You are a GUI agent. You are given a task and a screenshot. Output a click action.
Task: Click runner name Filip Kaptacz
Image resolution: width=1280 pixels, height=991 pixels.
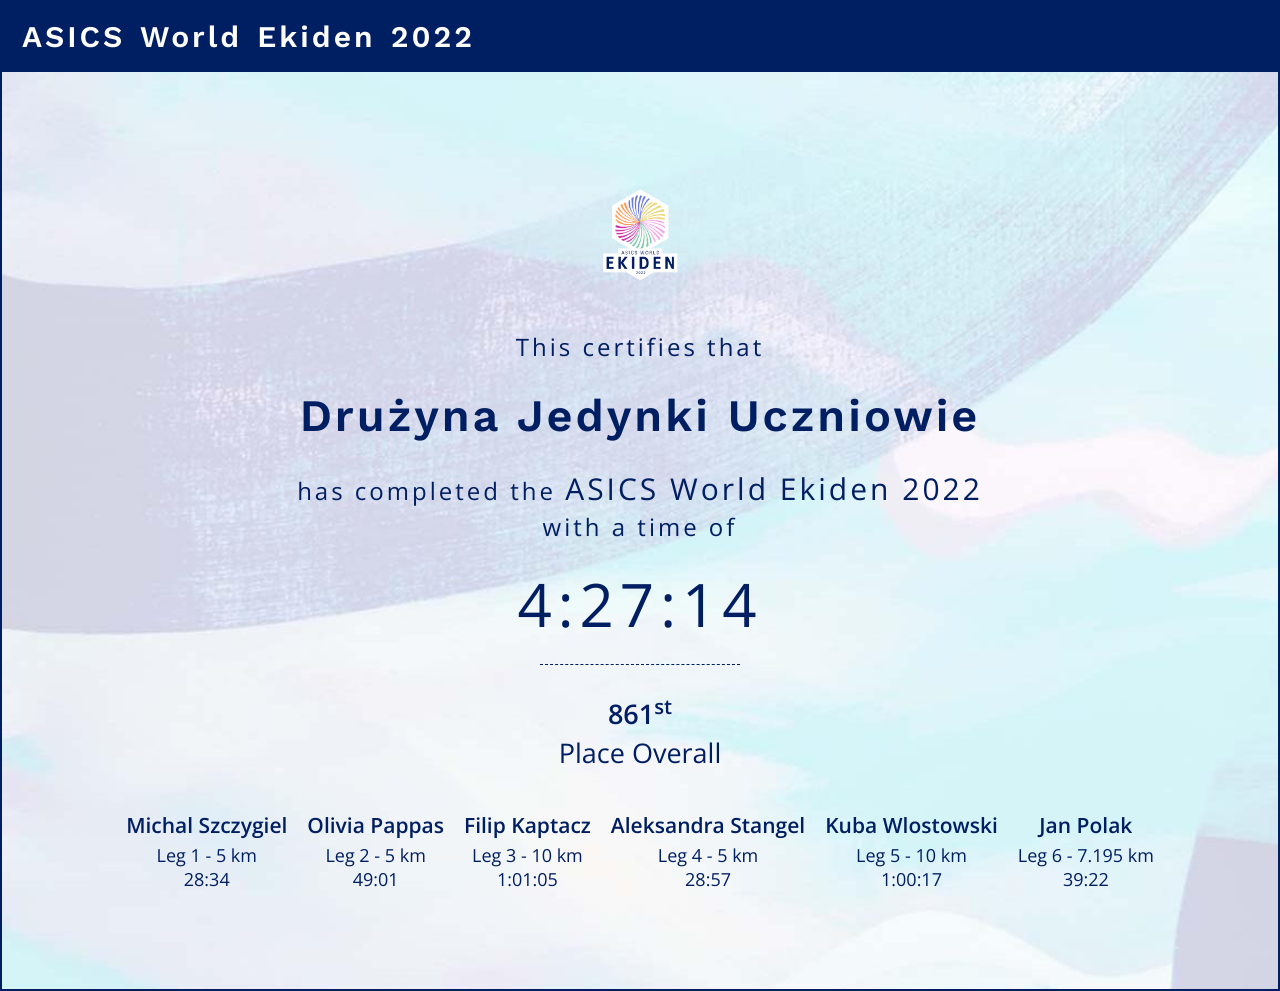coord(528,826)
